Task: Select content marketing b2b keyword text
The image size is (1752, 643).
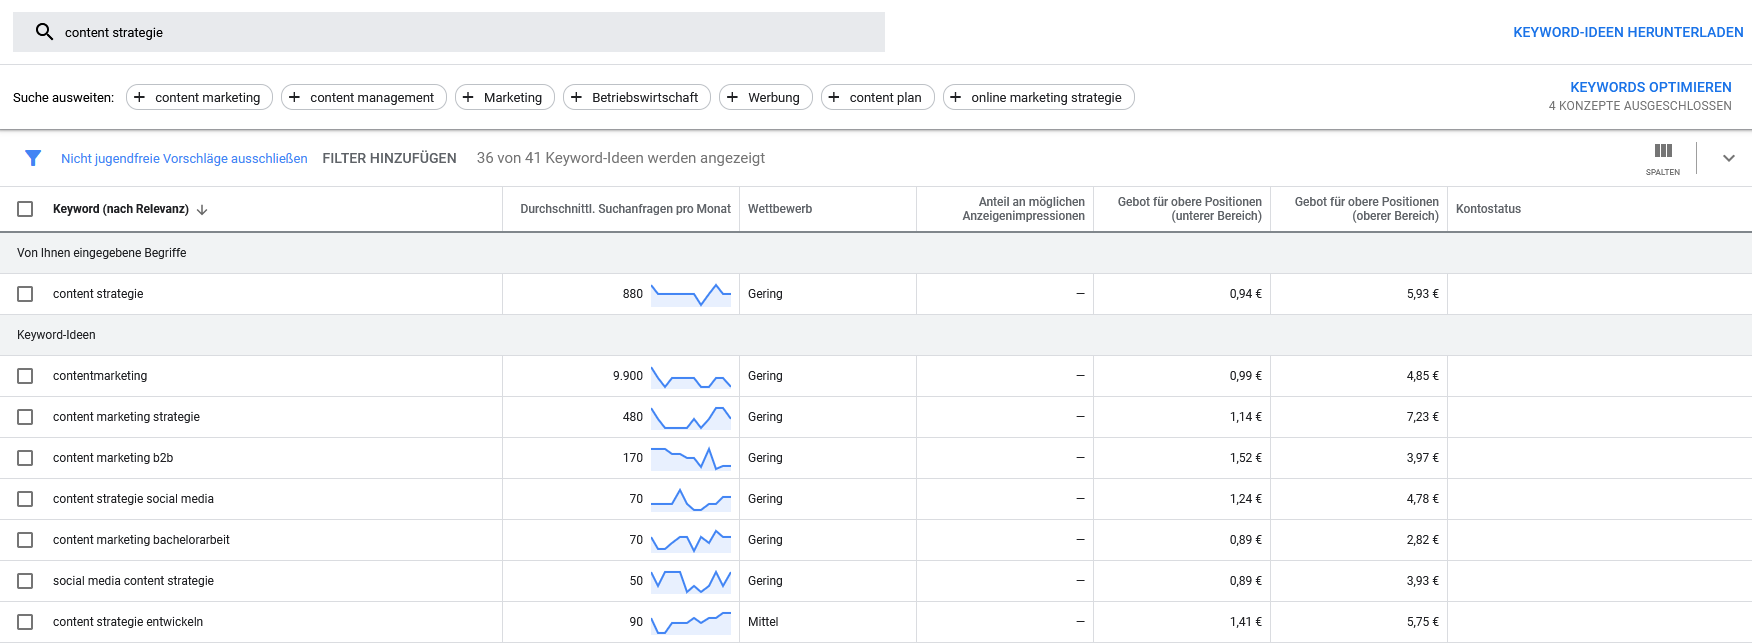Action: [x=113, y=458]
